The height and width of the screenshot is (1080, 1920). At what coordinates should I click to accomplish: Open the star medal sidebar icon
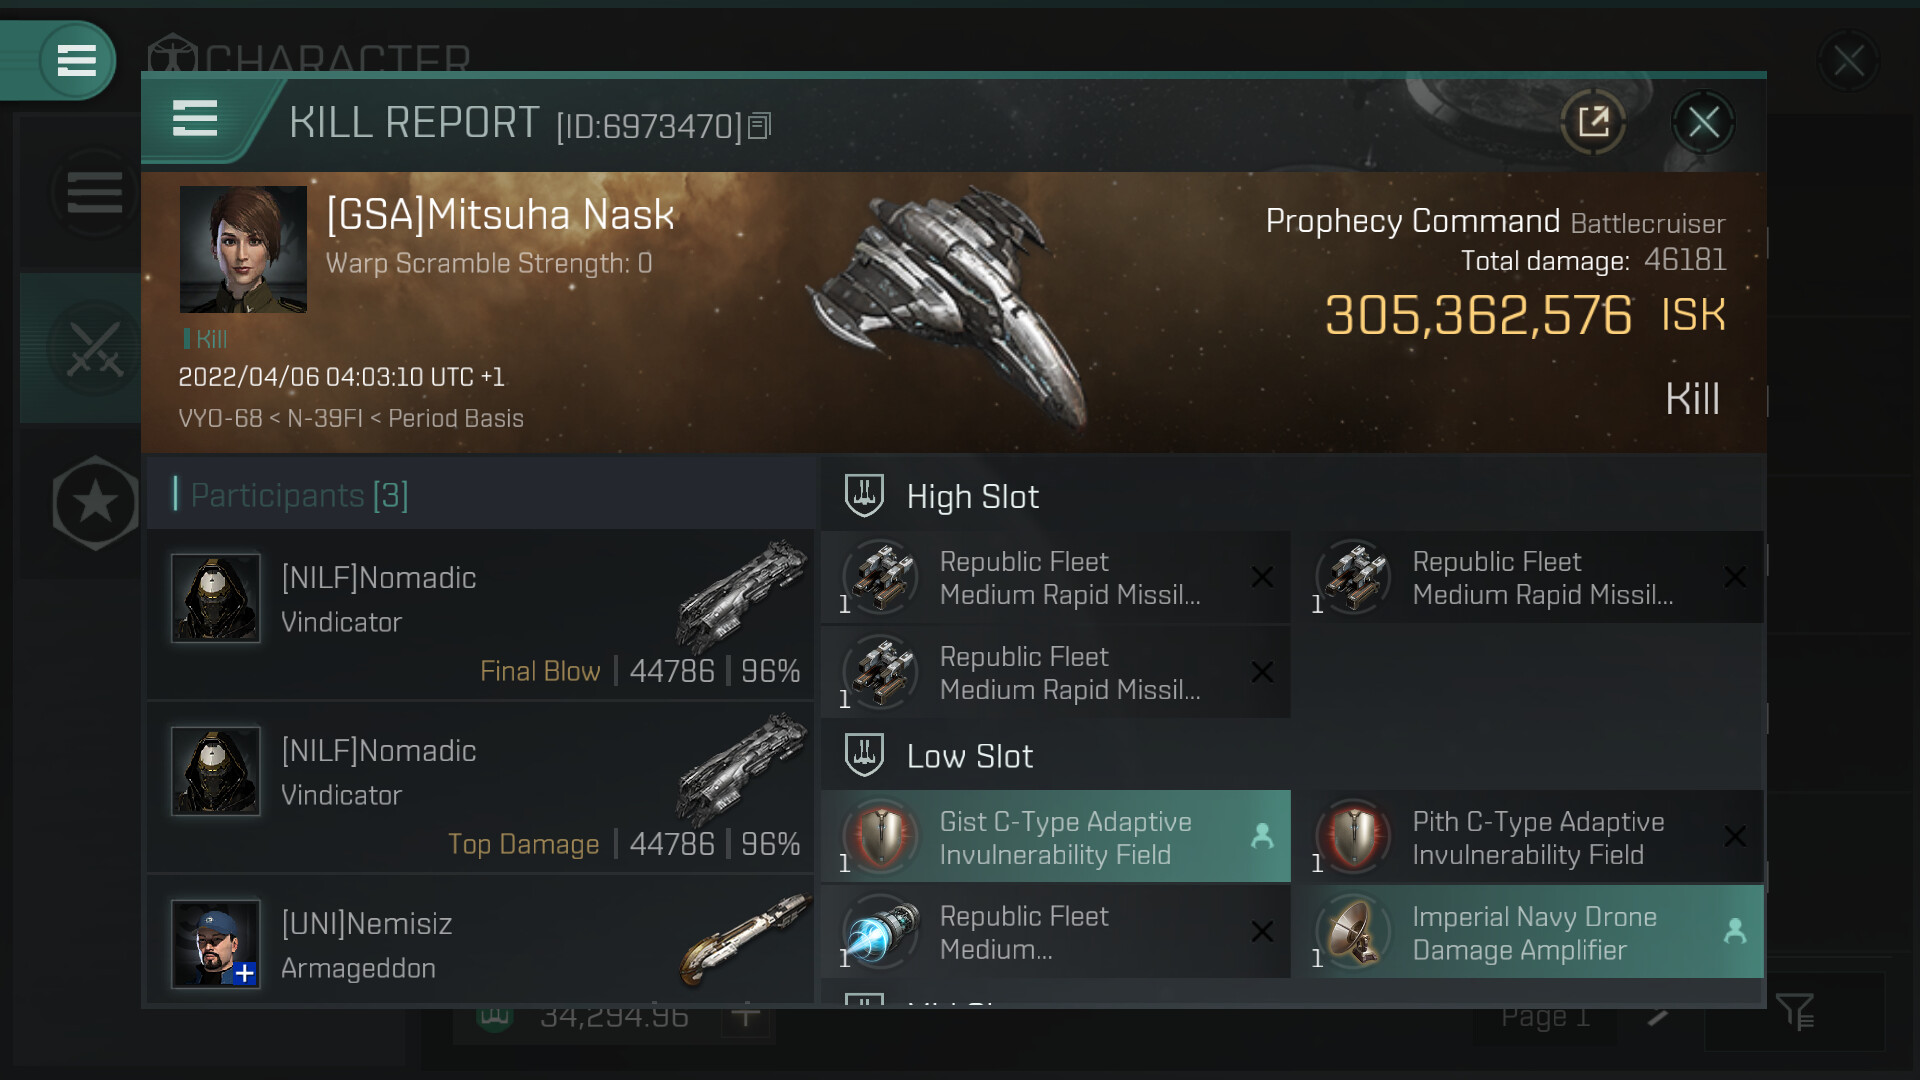tap(94, 502)
